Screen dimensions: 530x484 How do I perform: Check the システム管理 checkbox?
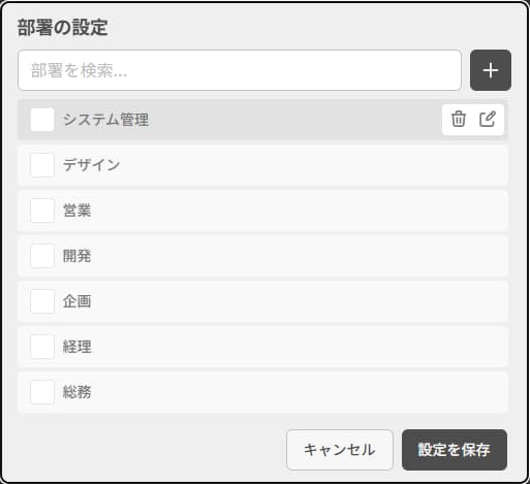pyautogui.click(x=42, y=119)
